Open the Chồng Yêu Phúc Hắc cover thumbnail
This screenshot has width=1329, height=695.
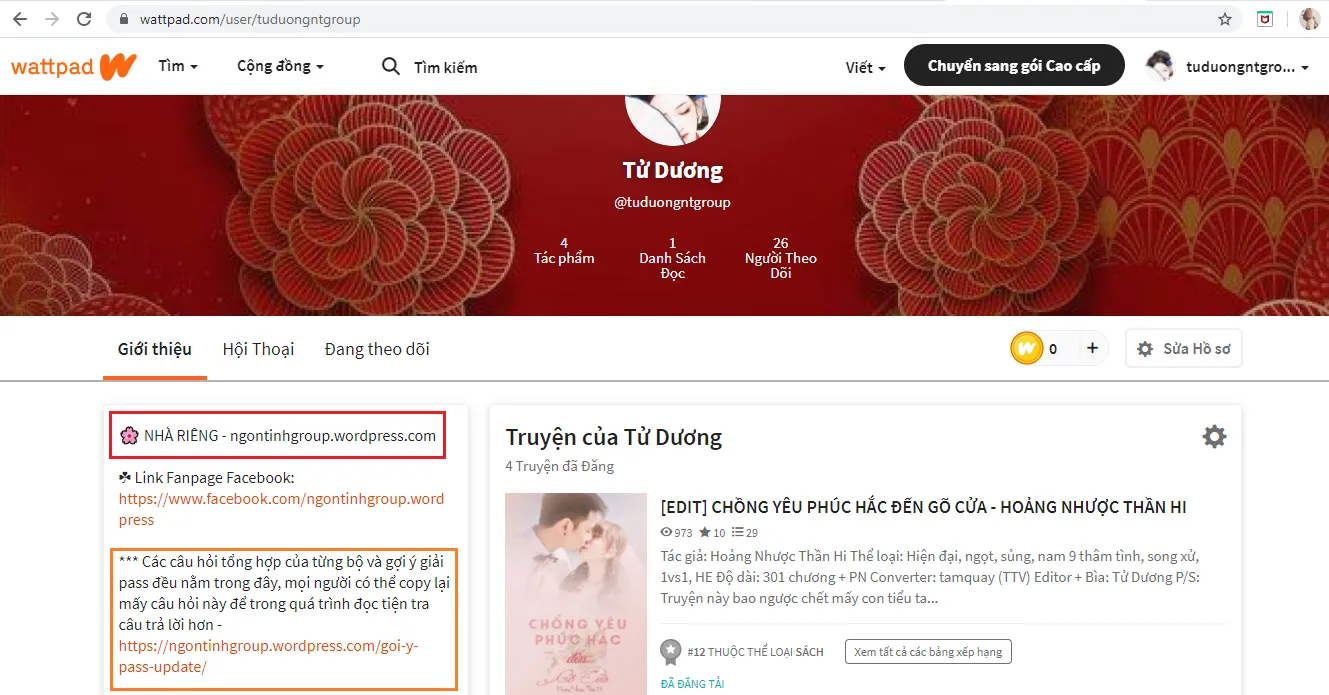pyautogui.click(x=575, y=593)
